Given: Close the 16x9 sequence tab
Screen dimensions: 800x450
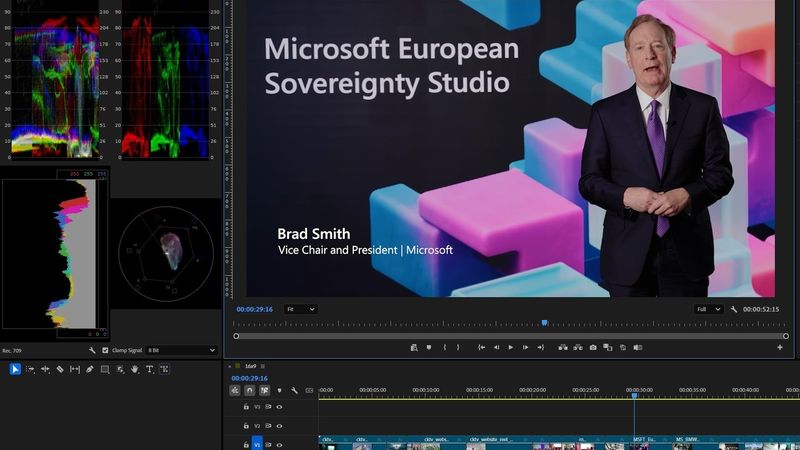Looking at the screenshot, I should [230, 366].
